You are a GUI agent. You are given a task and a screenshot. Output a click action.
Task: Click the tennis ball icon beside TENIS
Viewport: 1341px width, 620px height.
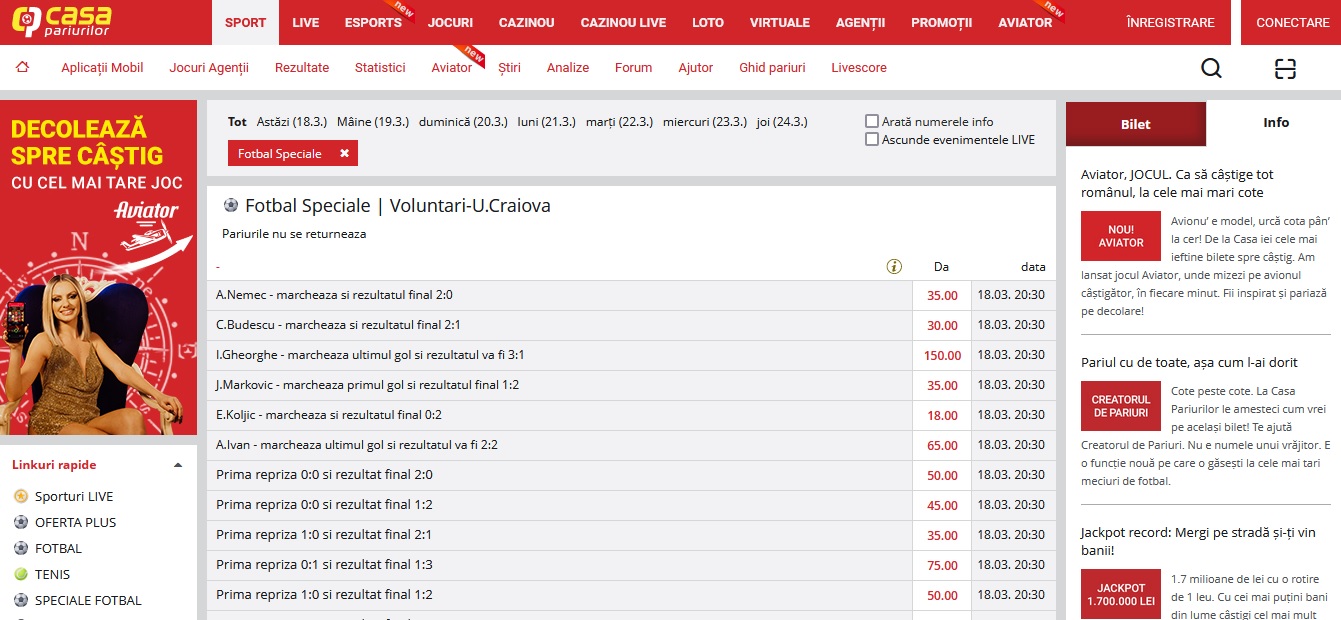[21, 574]
